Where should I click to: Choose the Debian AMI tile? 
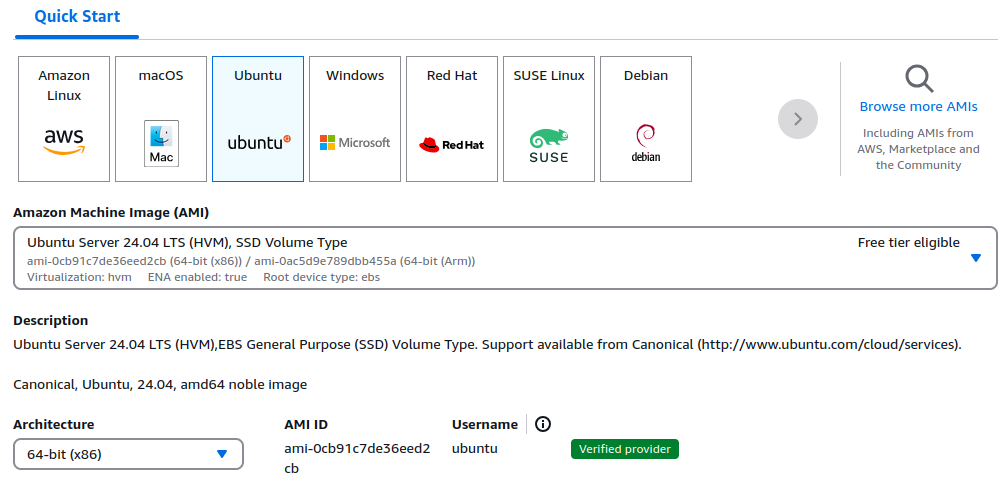(x=646, y=119)
